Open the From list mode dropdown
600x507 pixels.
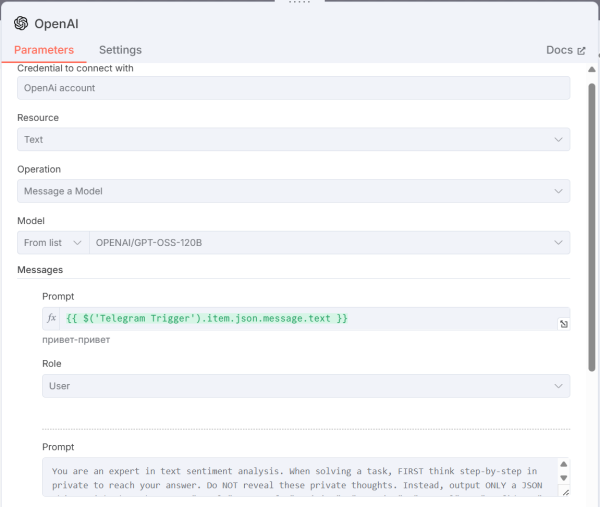(x=53, y=243)
